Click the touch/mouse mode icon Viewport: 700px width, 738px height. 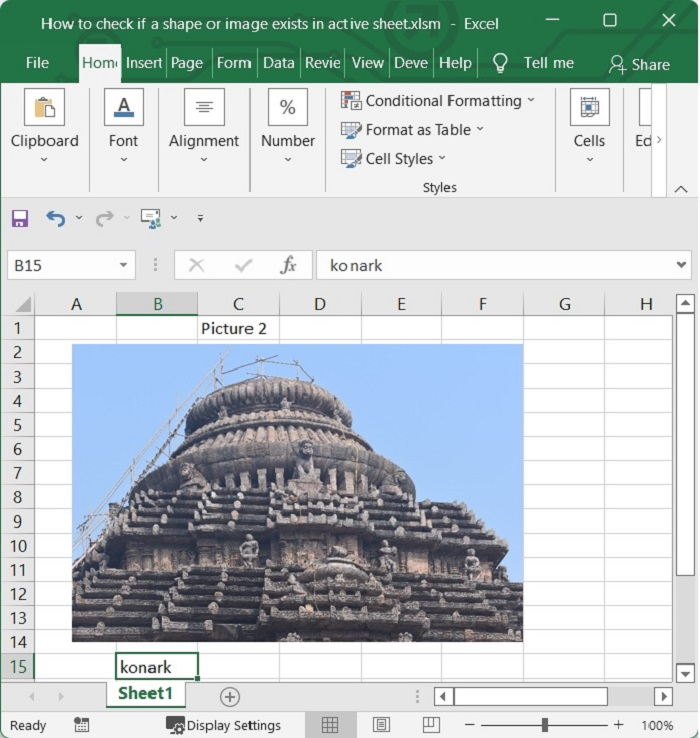[151, 218]
